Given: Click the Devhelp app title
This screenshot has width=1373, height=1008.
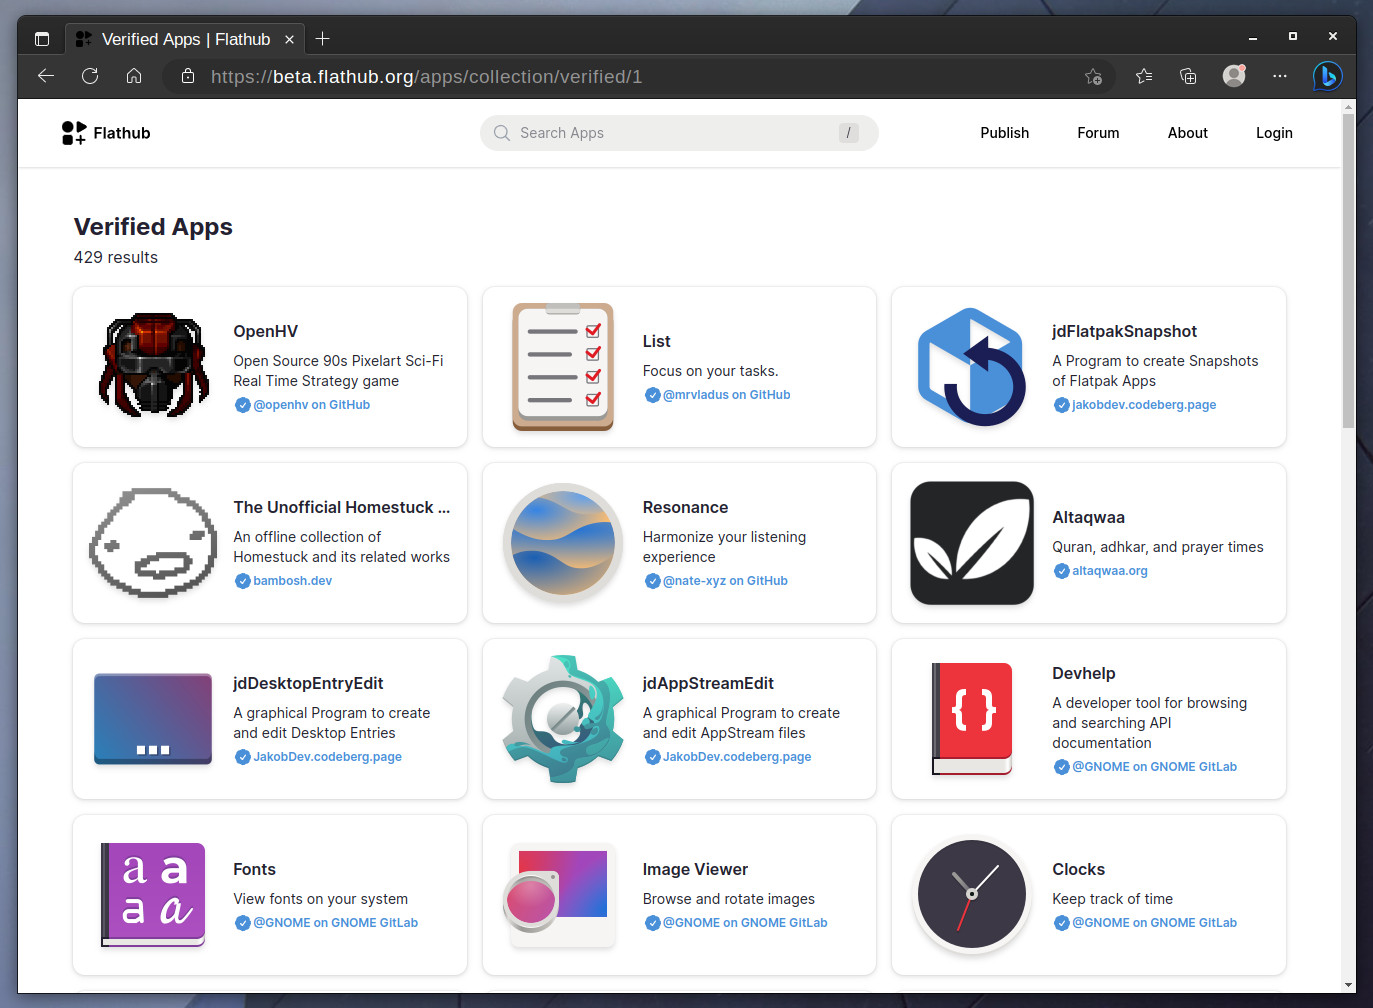Looking at the screenshot, I should 1083,674.
